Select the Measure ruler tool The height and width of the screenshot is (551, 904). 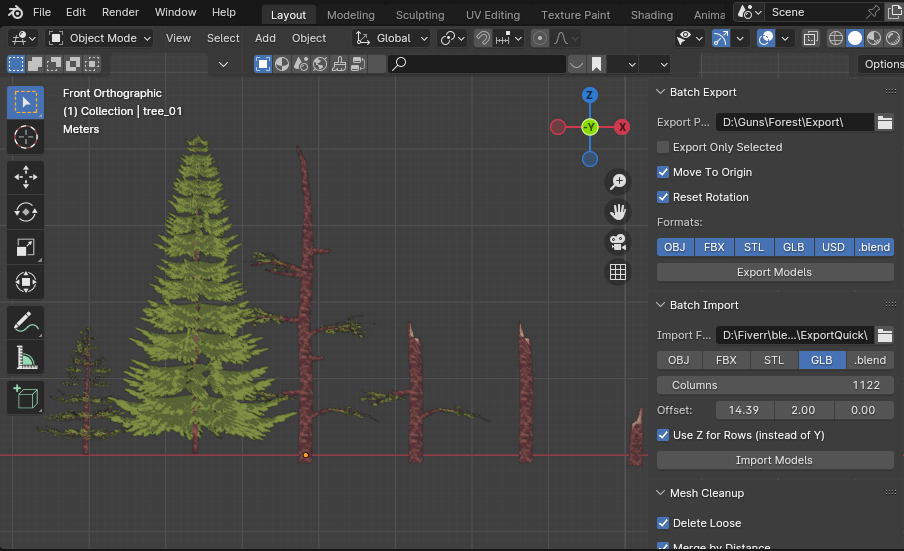[x=25, y=357]
